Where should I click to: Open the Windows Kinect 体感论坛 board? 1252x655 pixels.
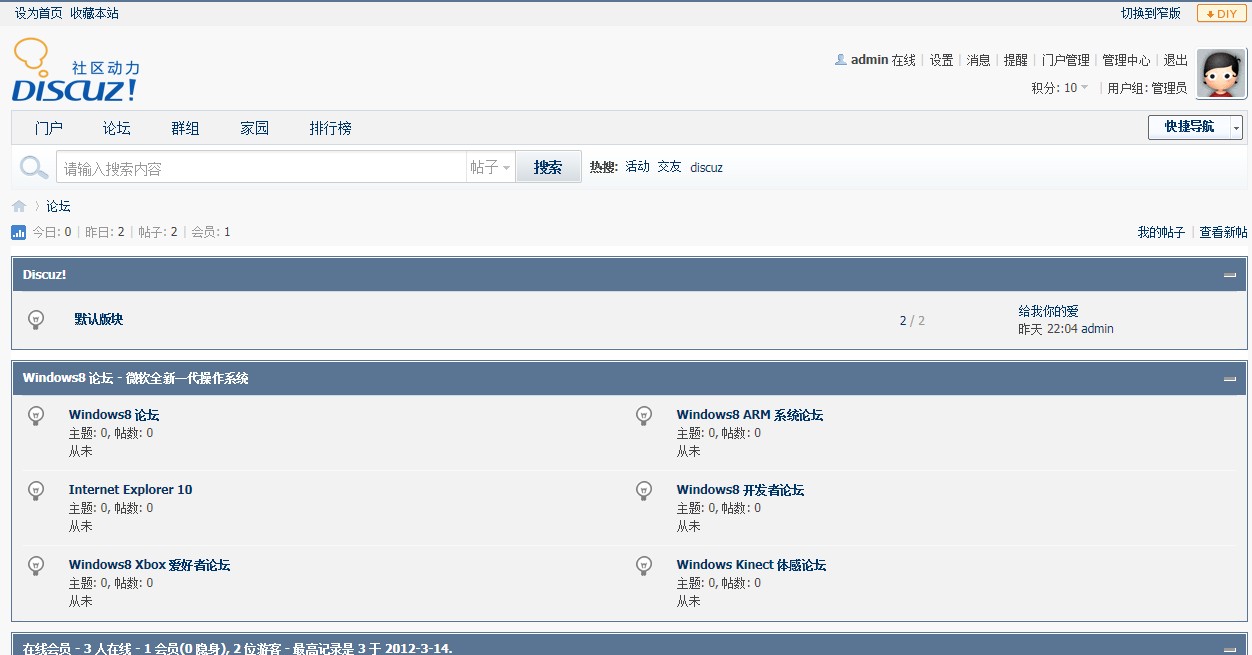(751, 565)
